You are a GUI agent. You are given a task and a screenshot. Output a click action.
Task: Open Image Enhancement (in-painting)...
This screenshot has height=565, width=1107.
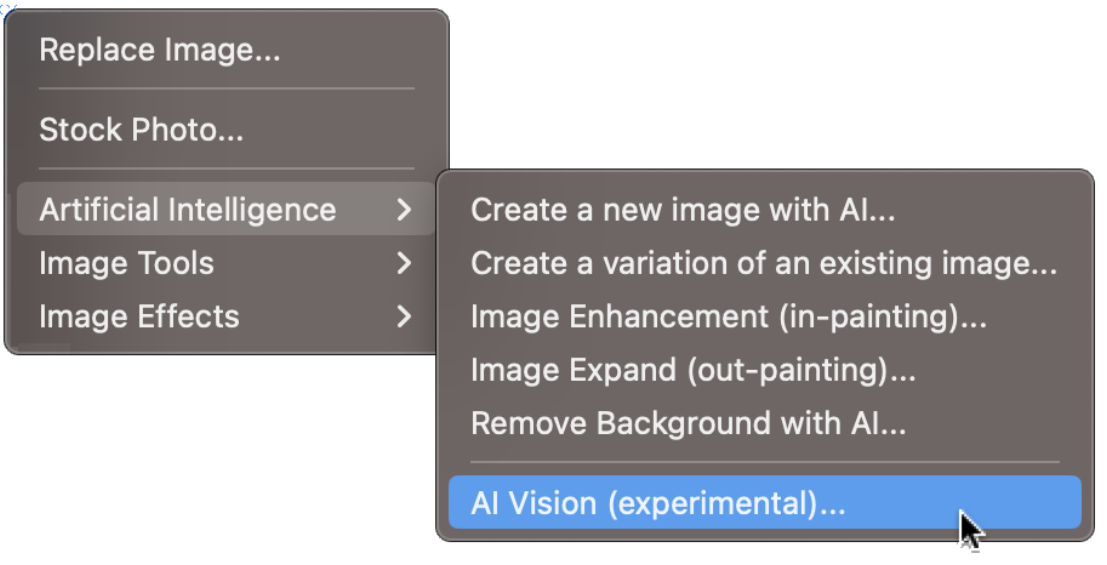click(729, 316)
